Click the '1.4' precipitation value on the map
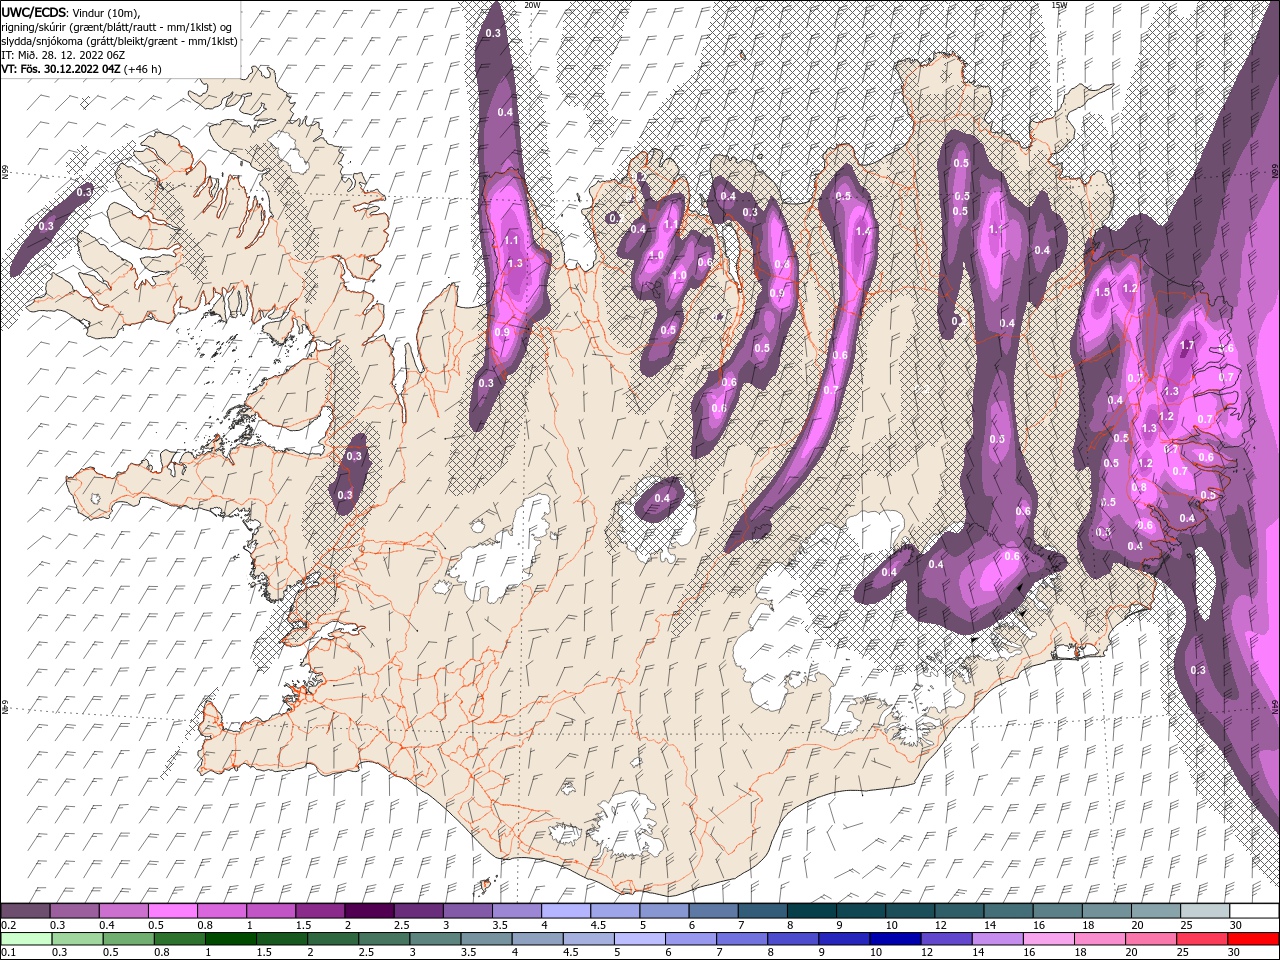The height and width of the screenshot is (960, 1280). tap(862, 231)
